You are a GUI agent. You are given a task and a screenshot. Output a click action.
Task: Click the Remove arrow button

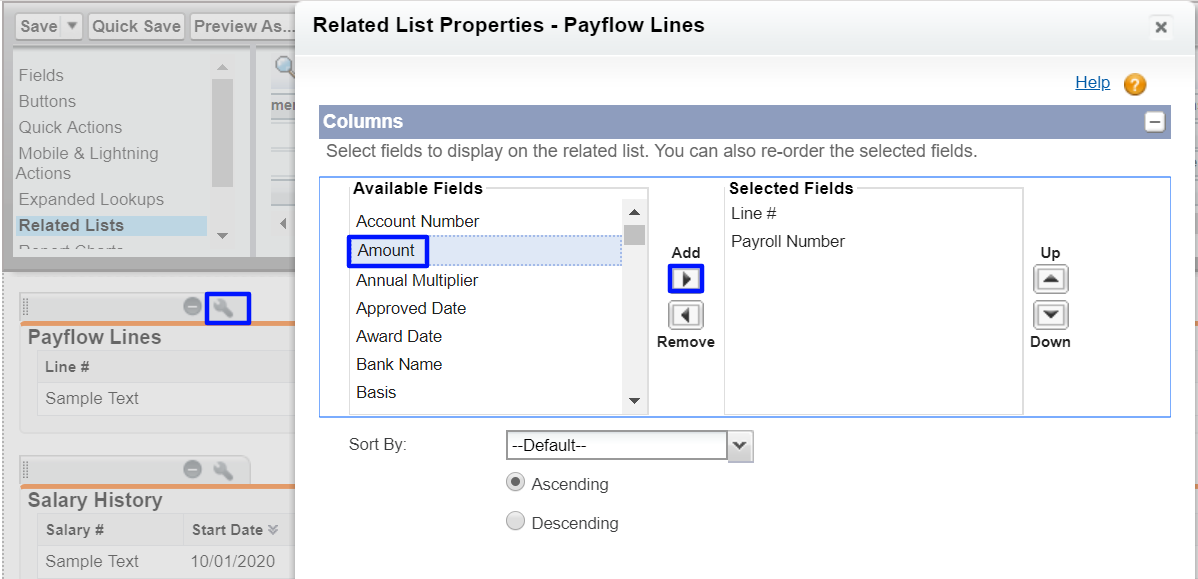pyautogui.click(x=686, y=316)
